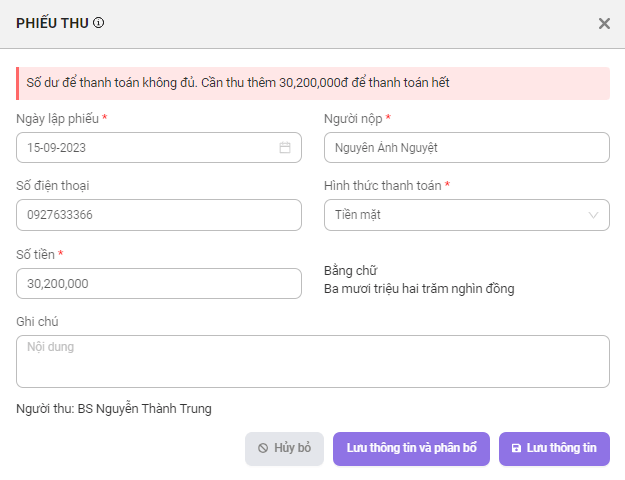Click the Số tiền amount field

coord(159,283)
